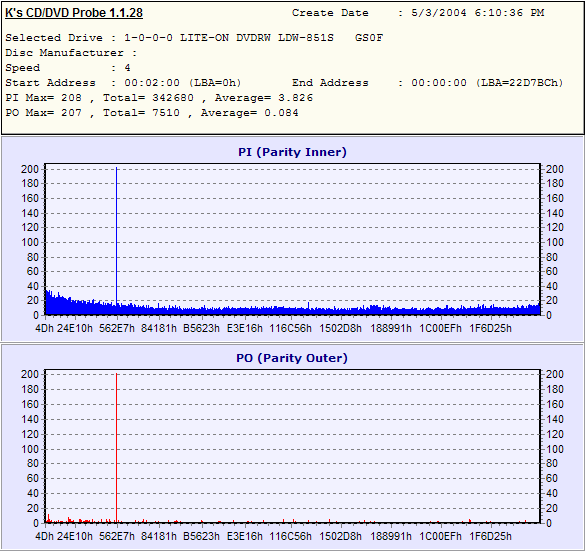Click the tall red PO spike
This screenshot has width=585, height=551.
116,448
